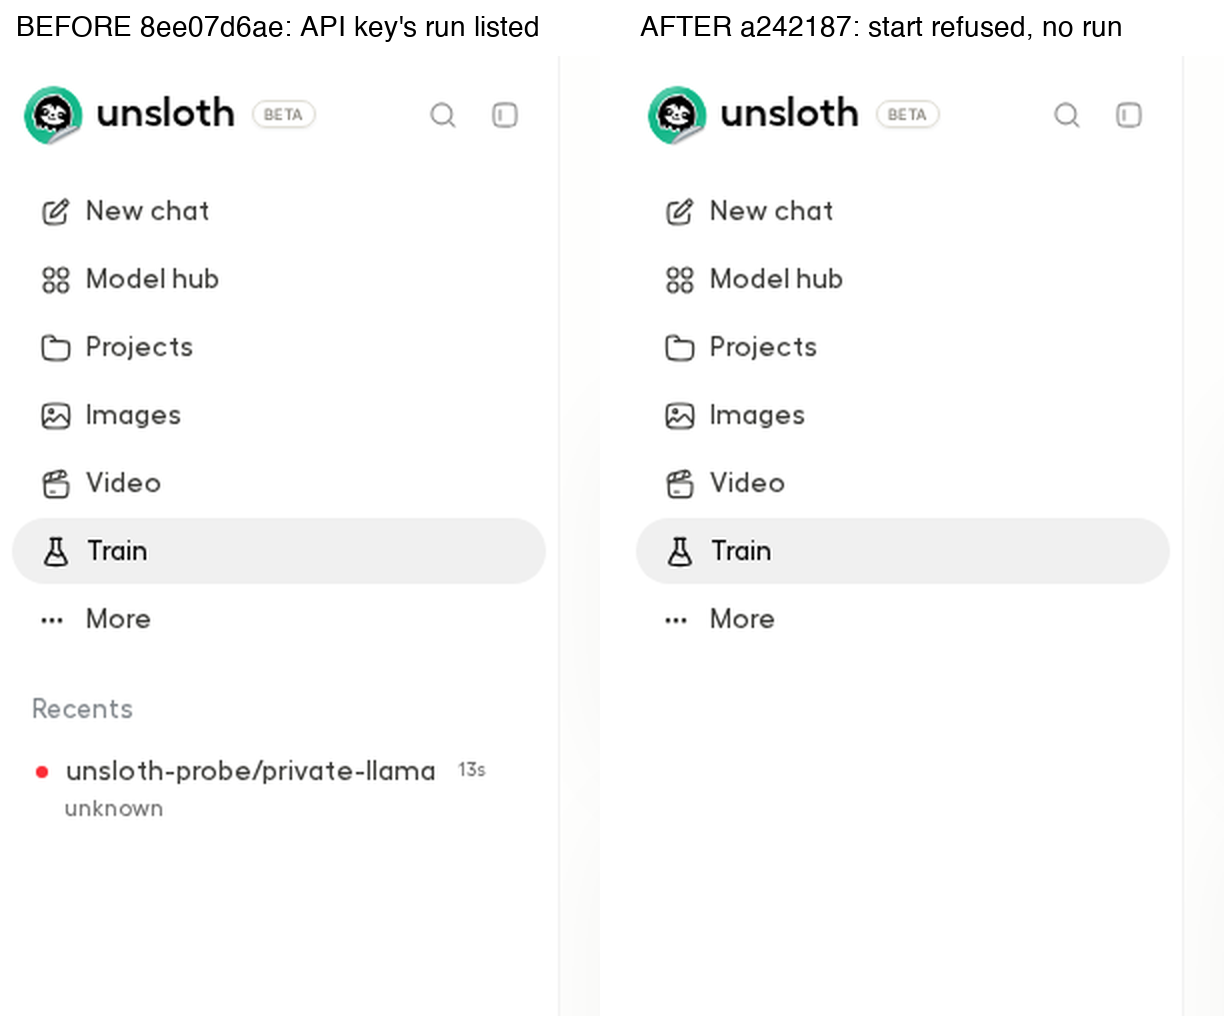Click New chat pencil icon in AFTER panel
The height and width of the screenshot is (1016, 1224).
[x=680, y=211]
